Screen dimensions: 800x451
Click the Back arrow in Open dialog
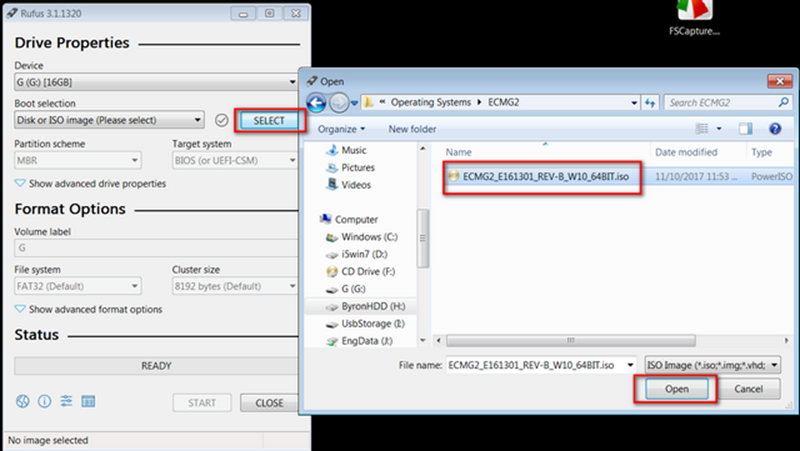(x=316, y=103)
